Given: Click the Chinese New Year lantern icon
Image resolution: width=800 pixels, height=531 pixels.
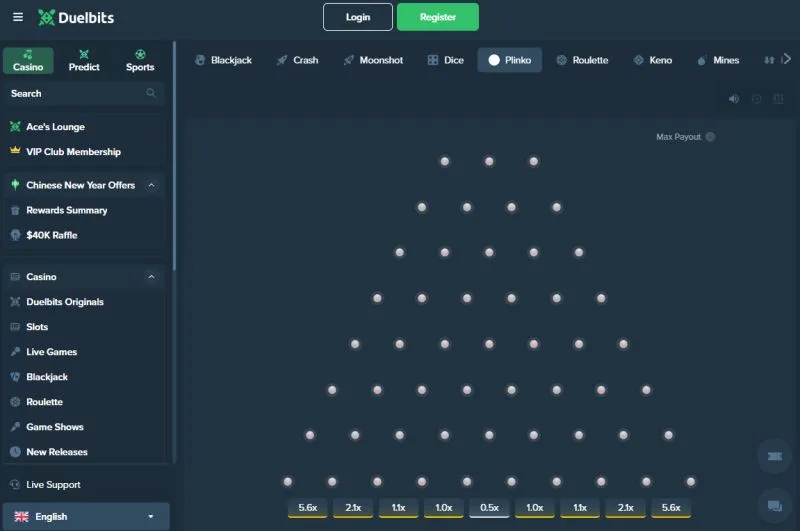Looking at the screenshot, I should coord(15,185).
